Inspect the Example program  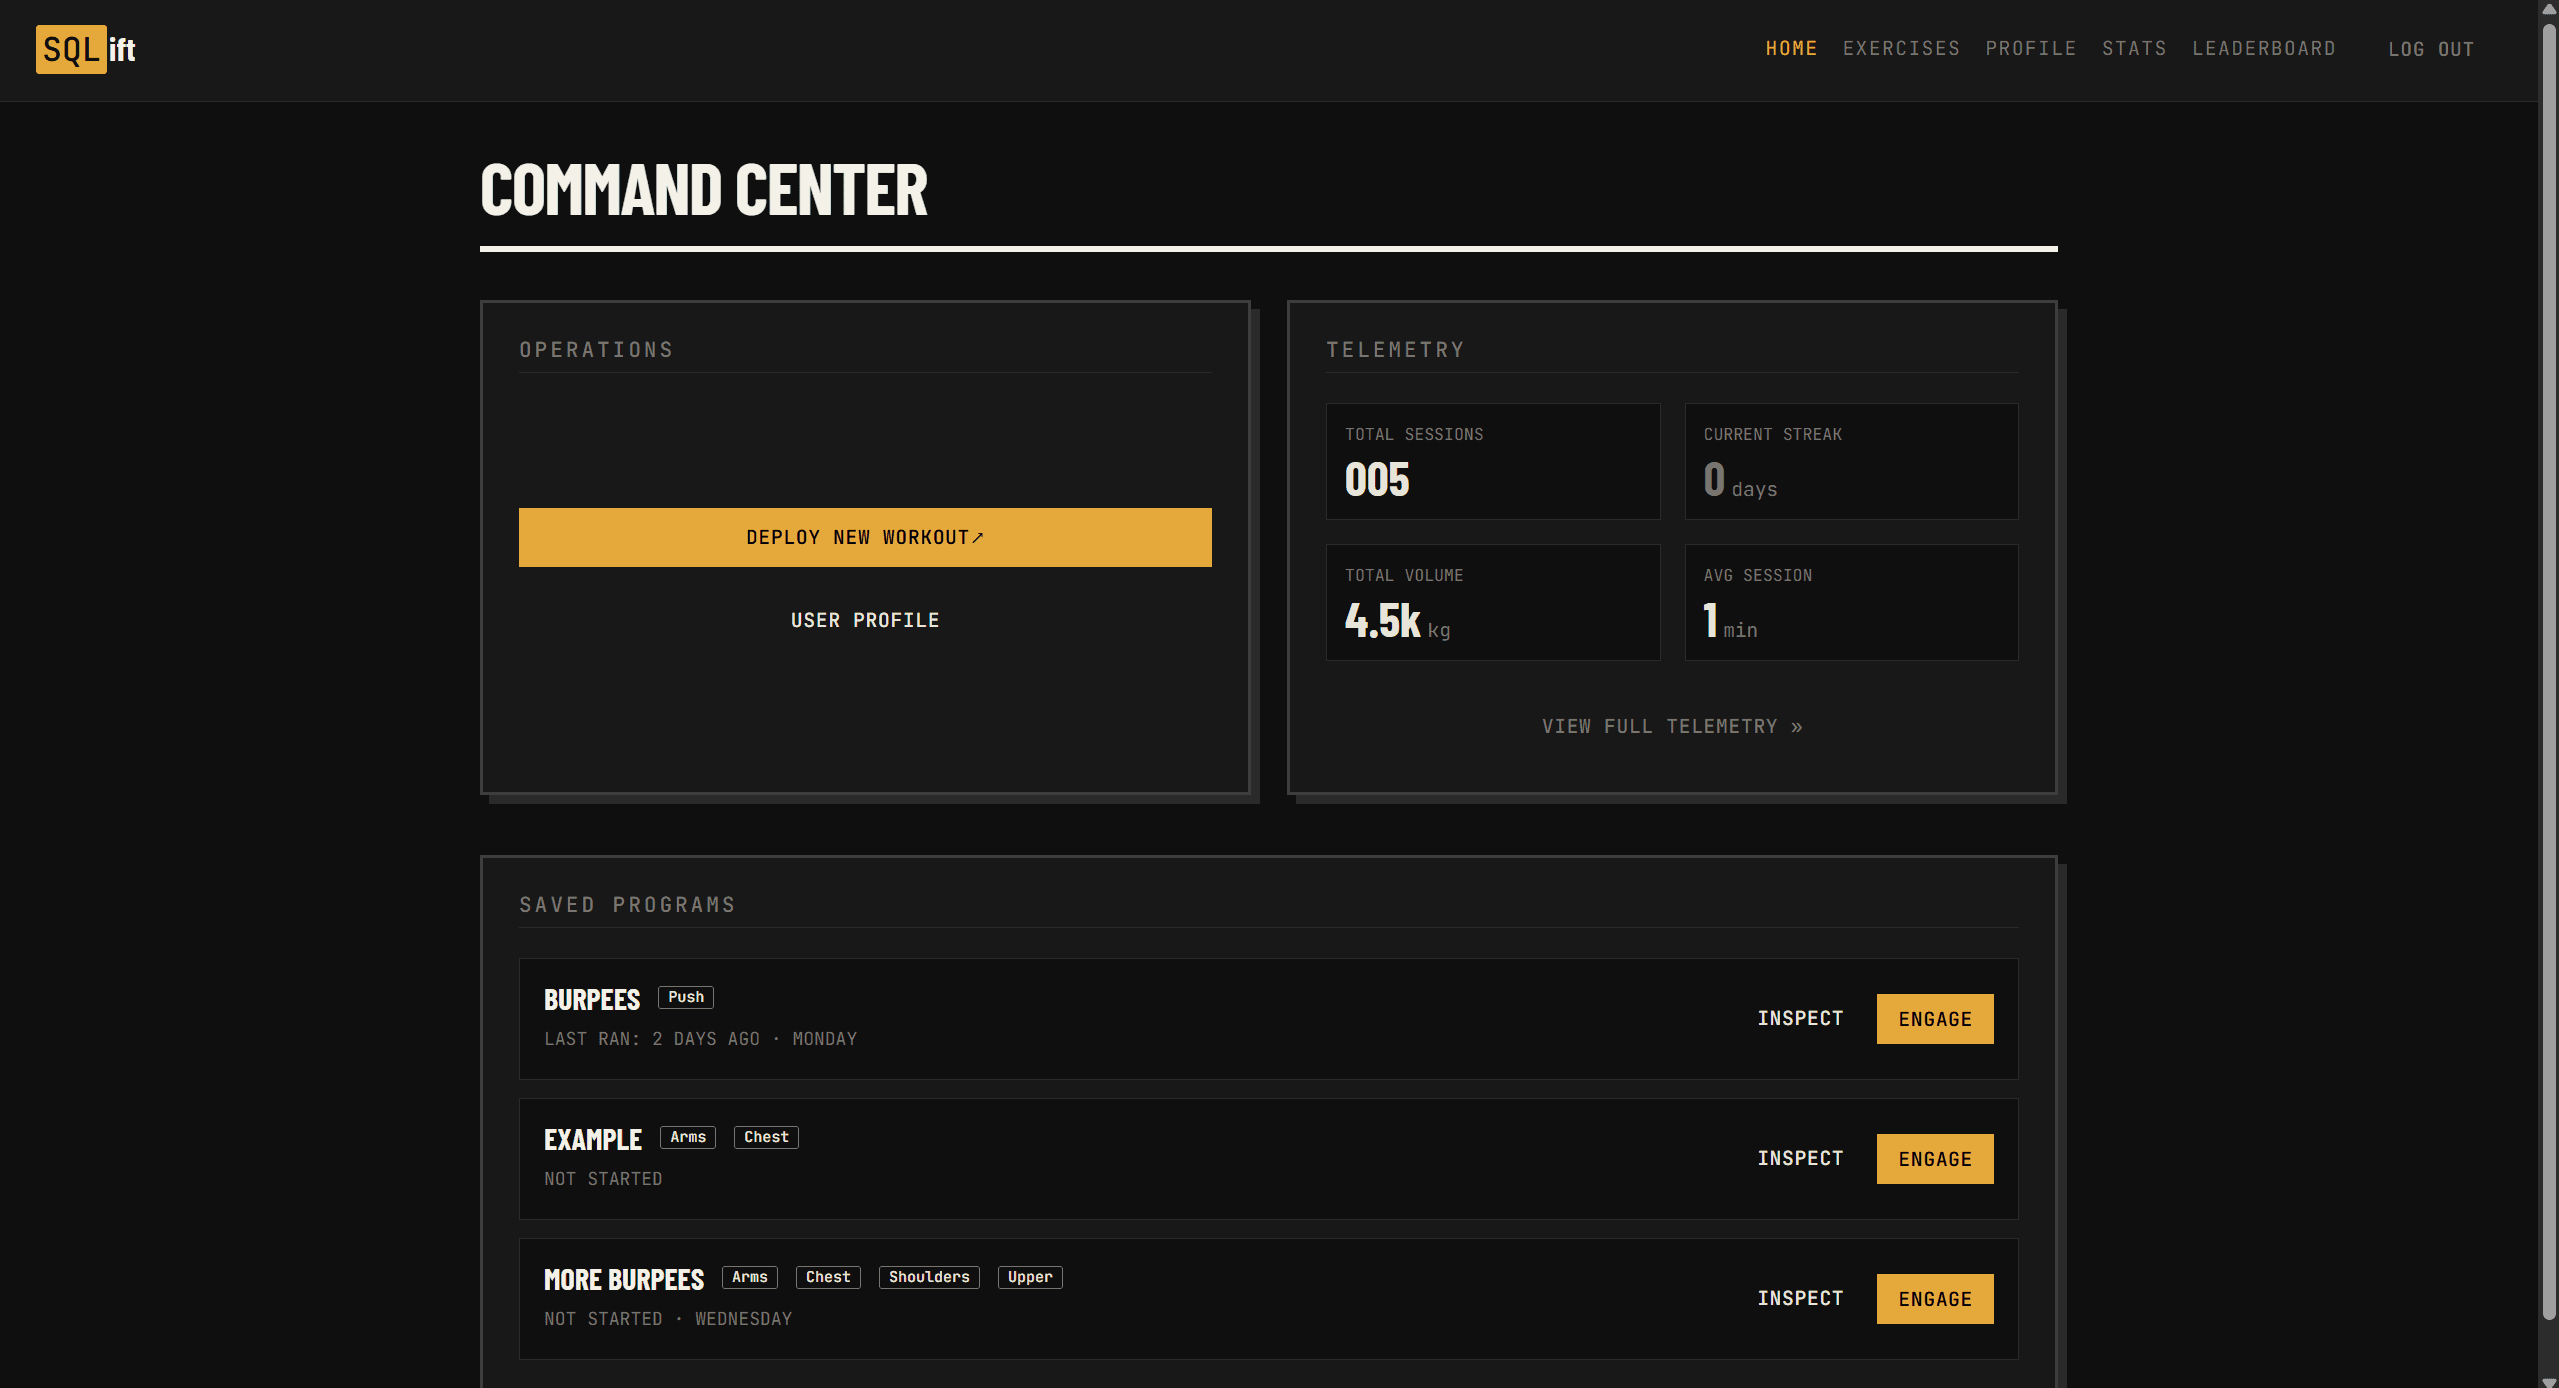point(1800,1158)
